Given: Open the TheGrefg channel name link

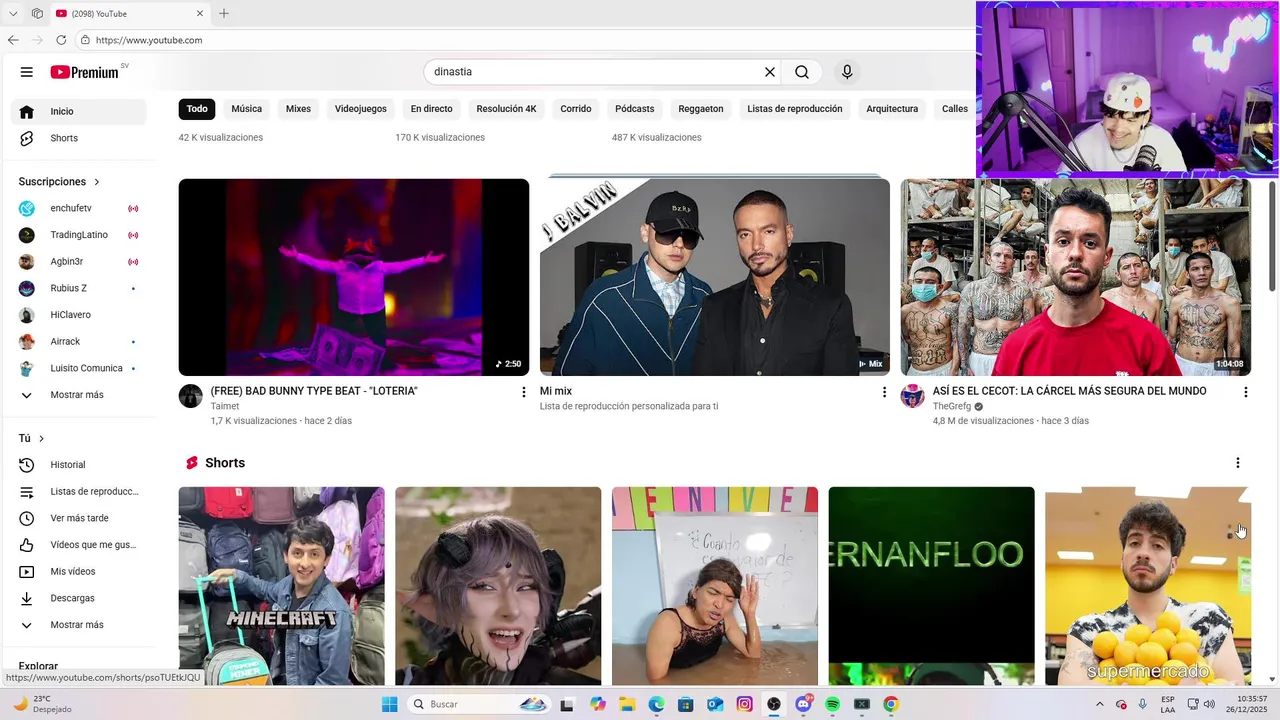Looking at the screenshot, I should [952, 407].
